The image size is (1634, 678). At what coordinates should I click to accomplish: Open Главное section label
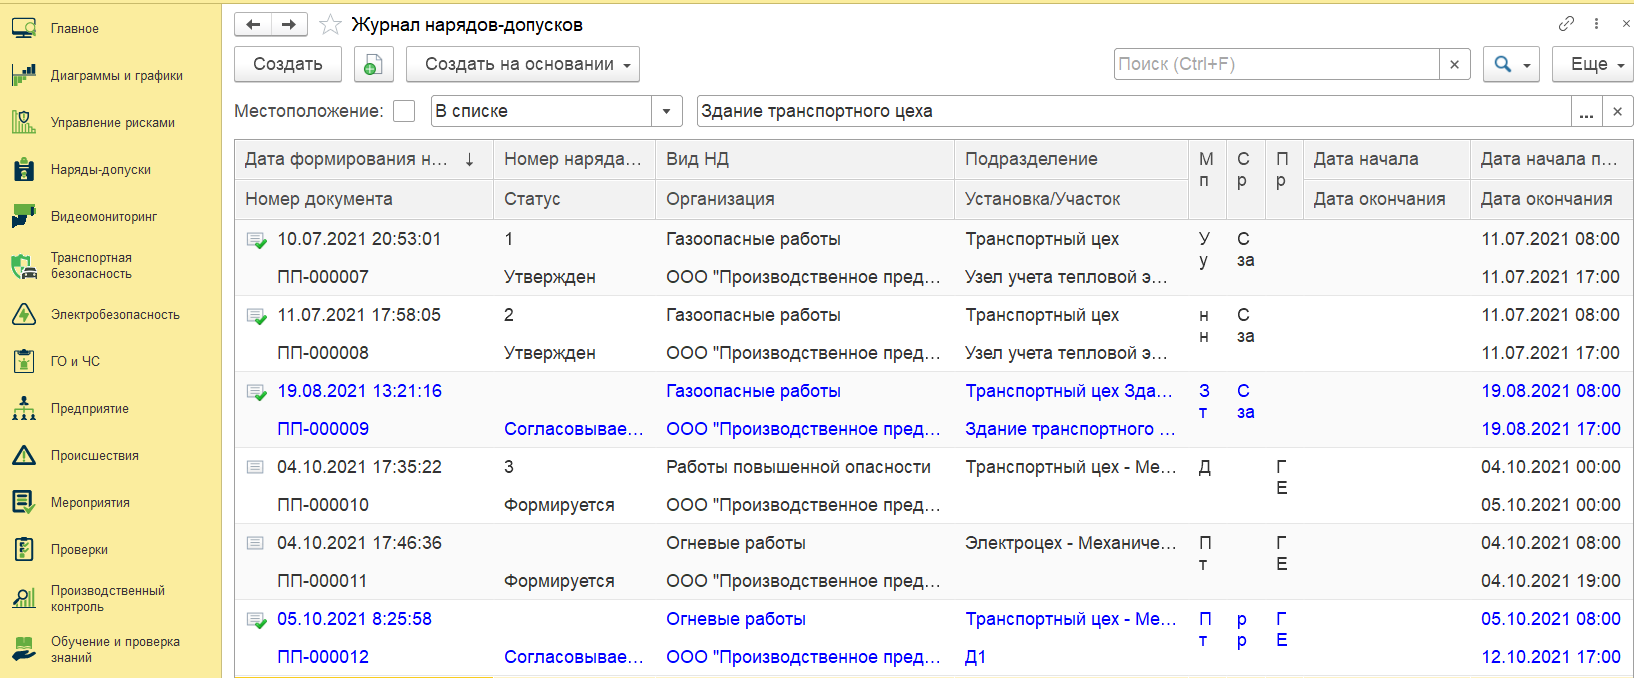75,29
